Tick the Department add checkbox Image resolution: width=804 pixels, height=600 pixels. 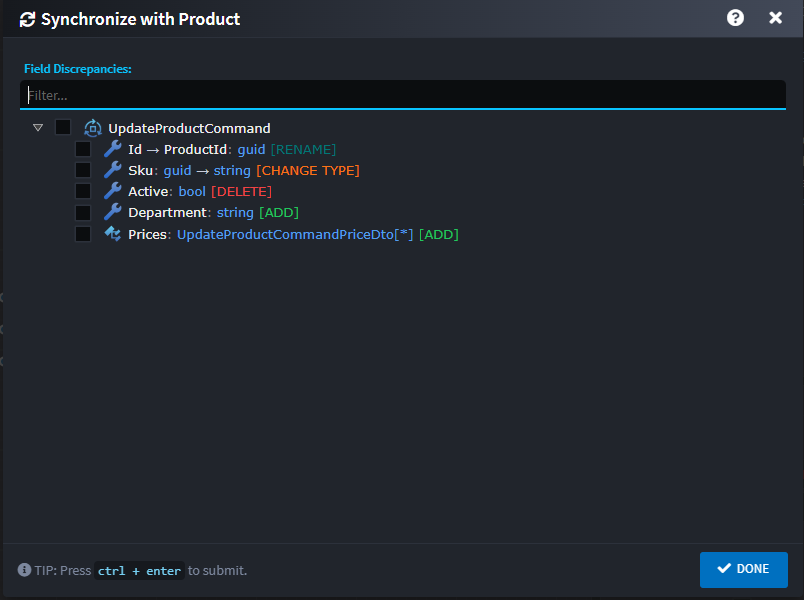coord(83,212)
